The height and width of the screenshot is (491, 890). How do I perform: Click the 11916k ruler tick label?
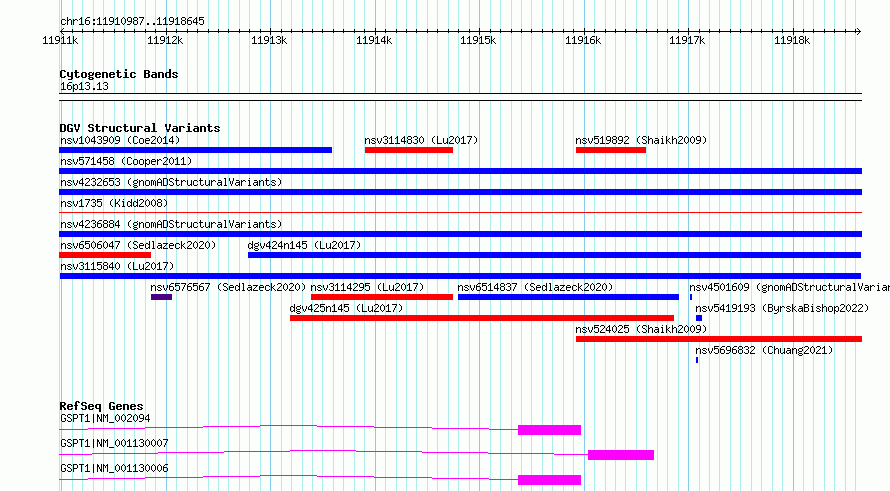[583, 40]
